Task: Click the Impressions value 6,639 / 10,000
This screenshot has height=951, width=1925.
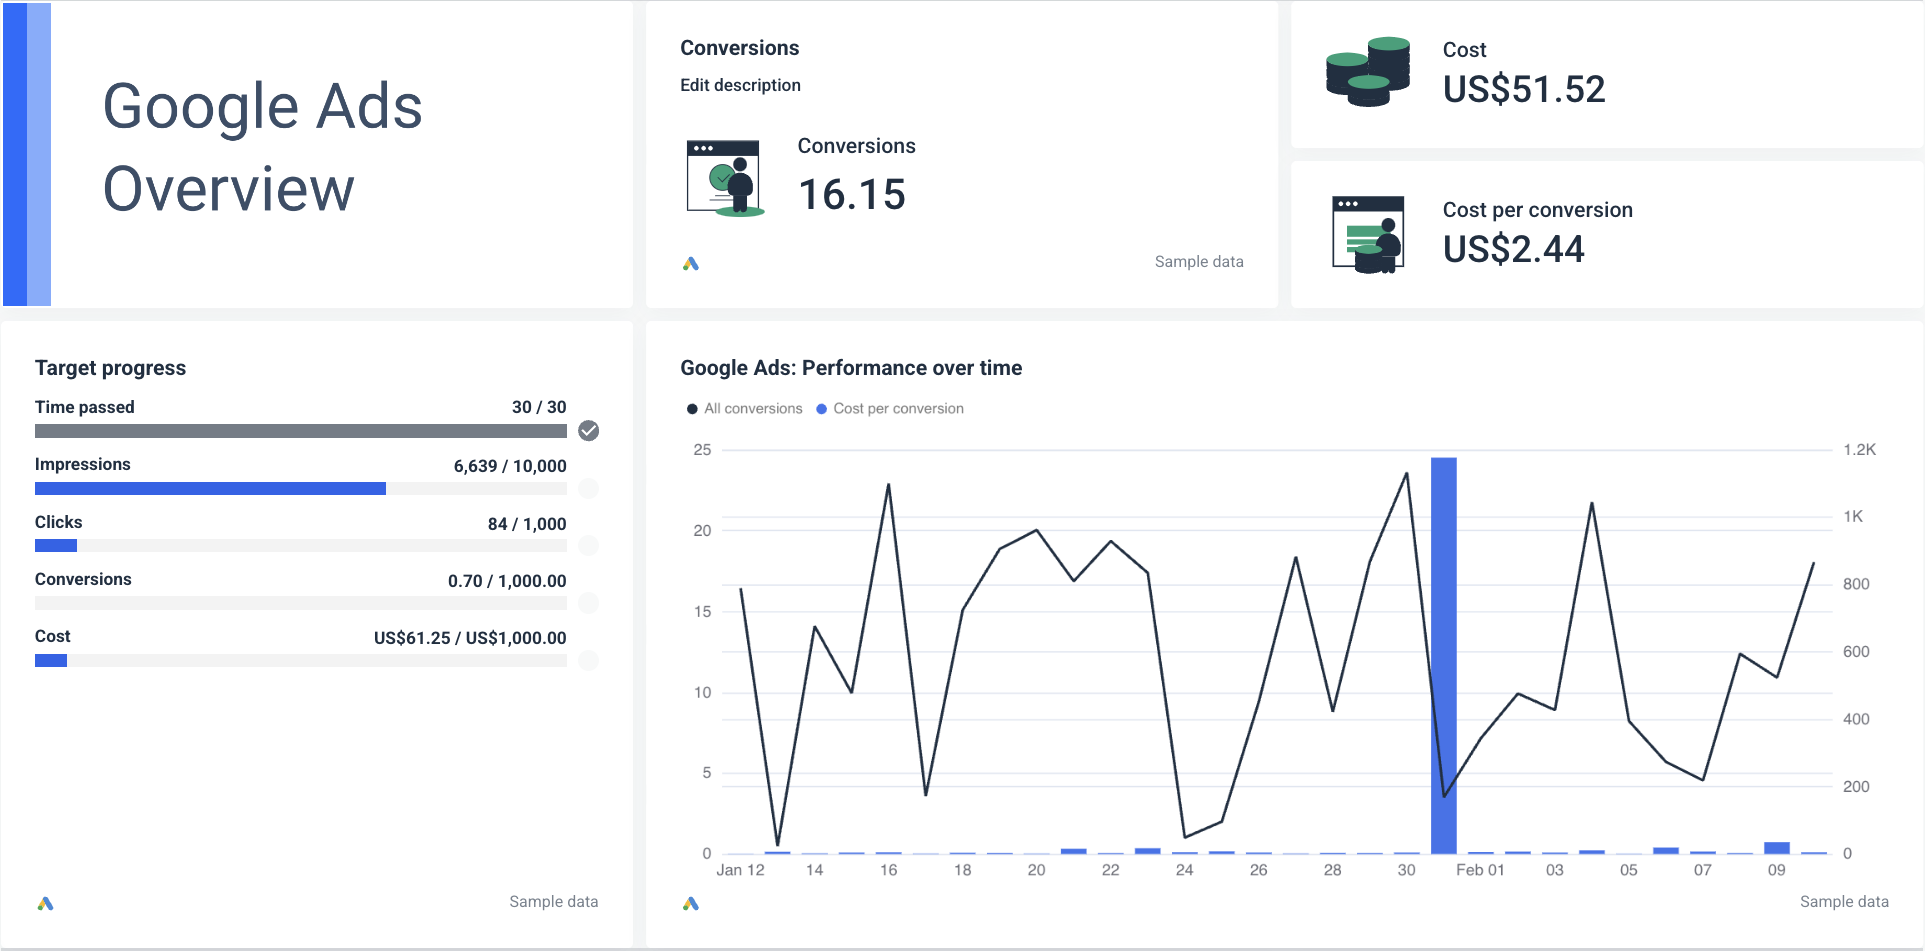Action: 510,466
